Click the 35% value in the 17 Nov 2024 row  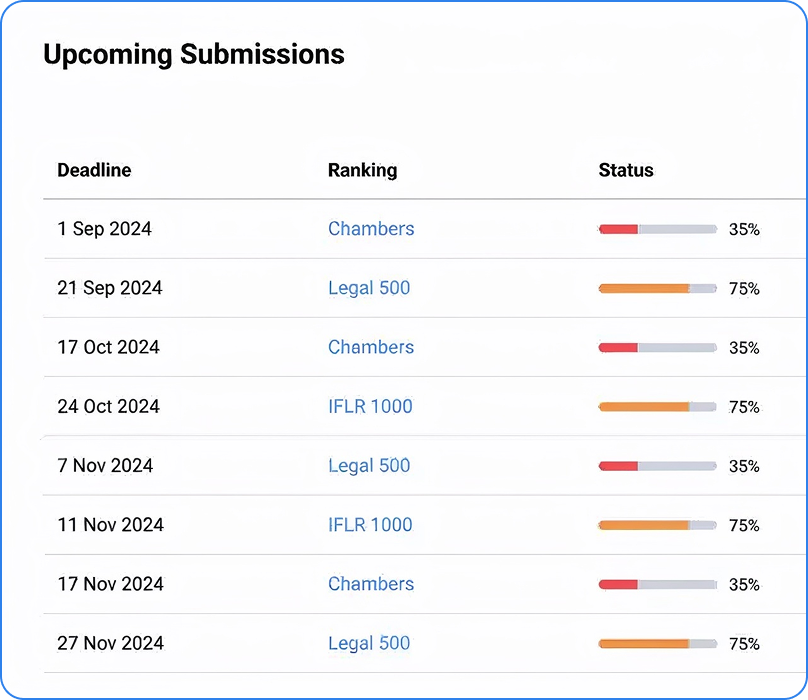(744, 585)
